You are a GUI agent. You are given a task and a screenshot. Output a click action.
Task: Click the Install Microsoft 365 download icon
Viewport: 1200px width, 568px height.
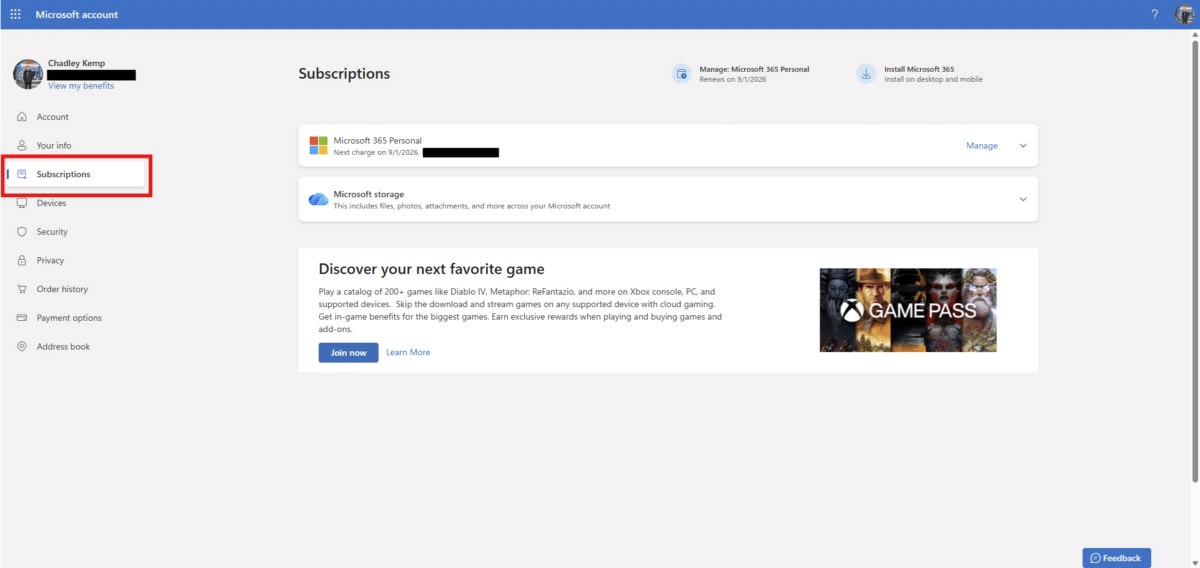[866, 74]
